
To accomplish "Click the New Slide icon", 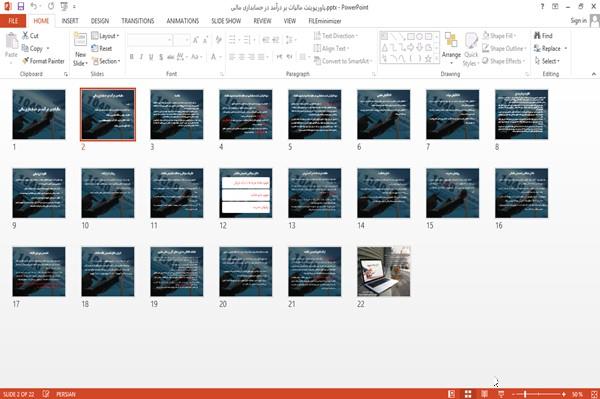I will click(80, 40).
